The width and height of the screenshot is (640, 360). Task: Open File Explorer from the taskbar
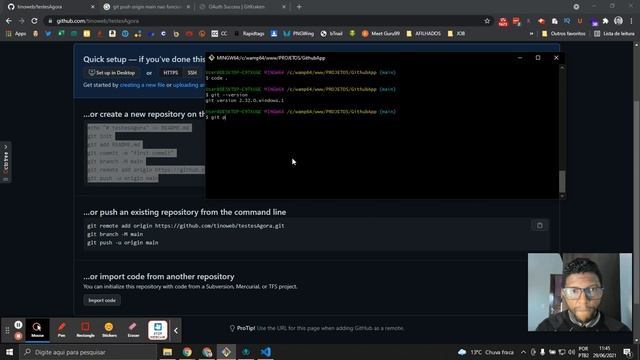click(x=167, y=352)
